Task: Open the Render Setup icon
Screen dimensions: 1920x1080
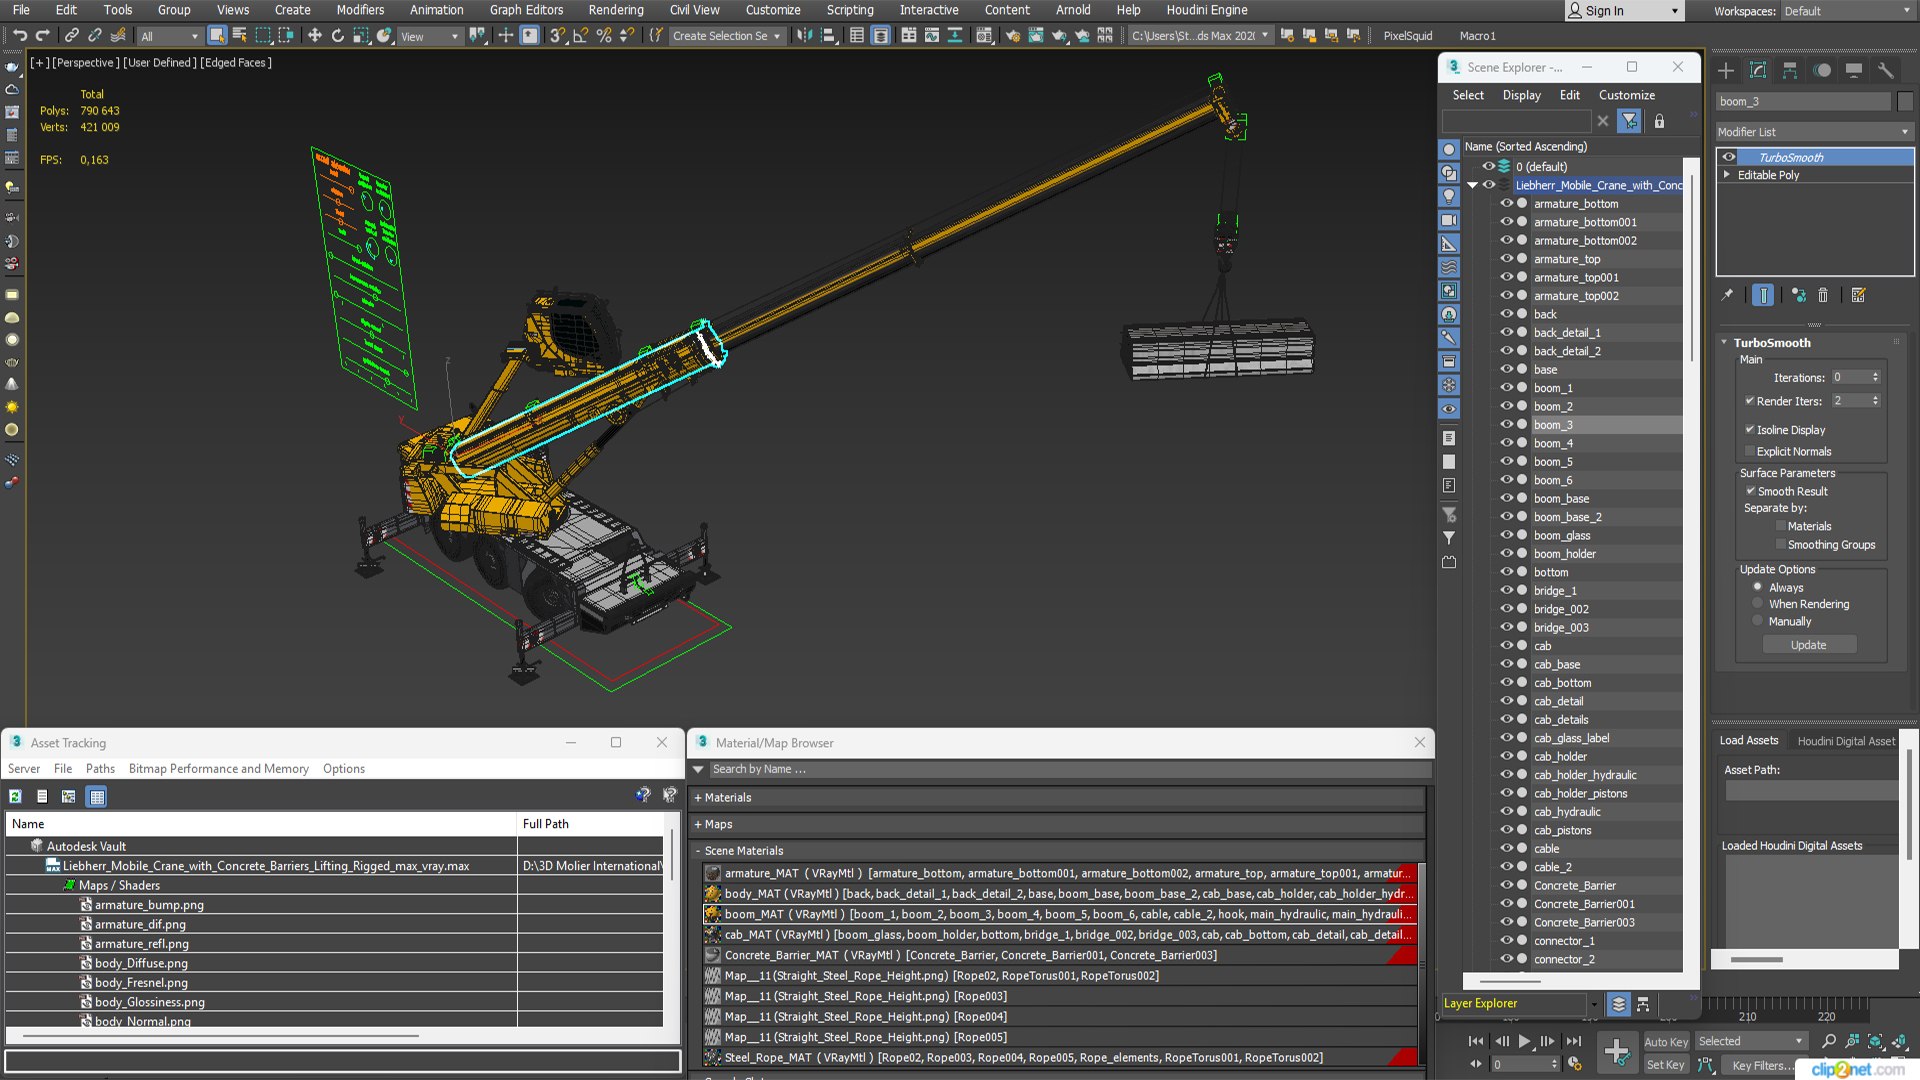Action: point(1013,36)
